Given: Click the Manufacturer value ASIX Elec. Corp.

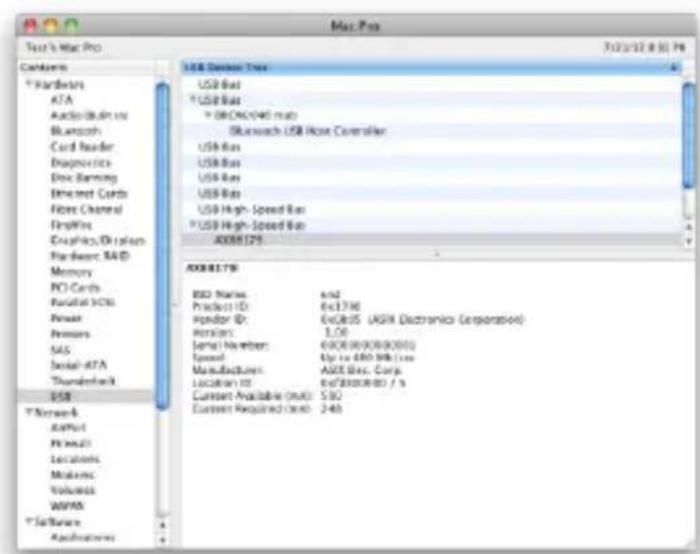Looking at the screenshot, I should [361, 370].
